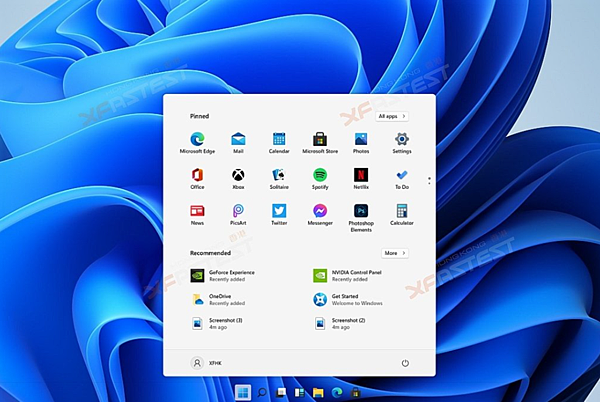Viewport: 600px width, 402px height.
Task: Launch the Calculator app
Action: [x=402, y=215]
